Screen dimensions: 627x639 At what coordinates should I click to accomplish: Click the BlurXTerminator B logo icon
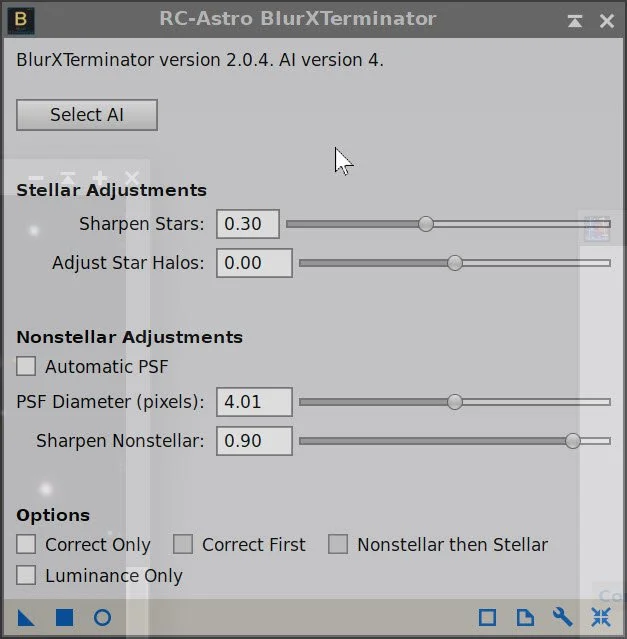click(x=21, y=20)
